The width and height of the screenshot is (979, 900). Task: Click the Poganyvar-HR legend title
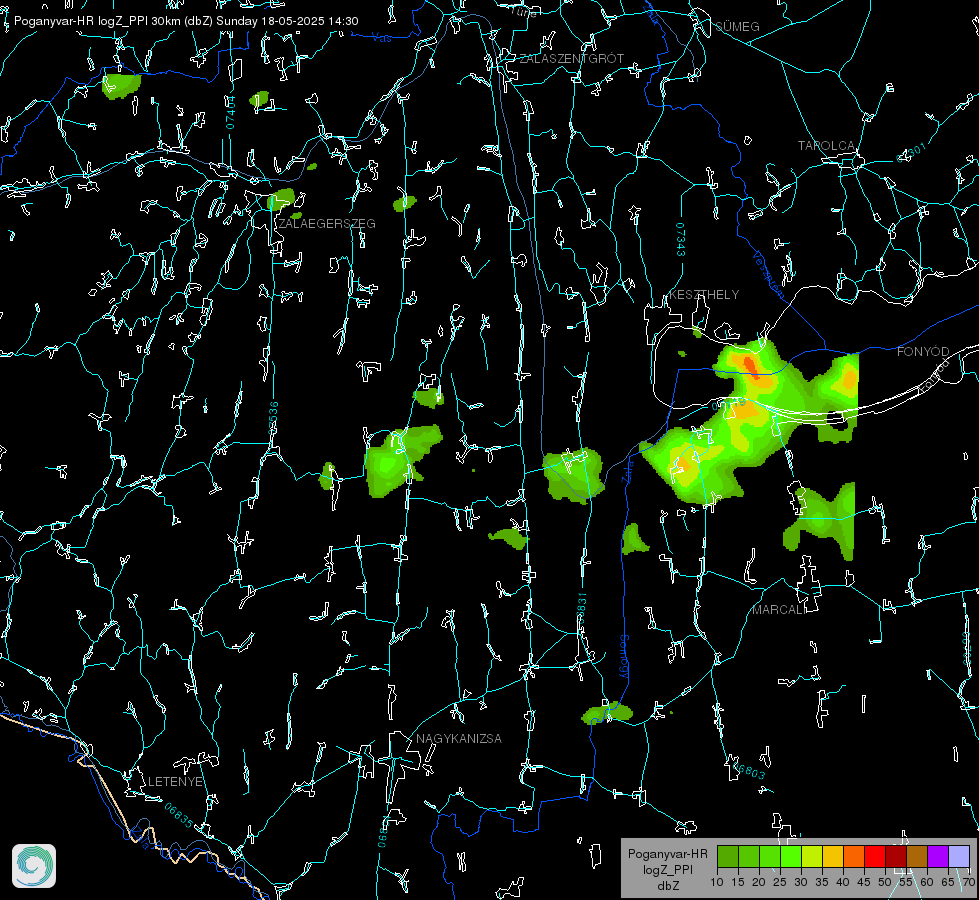coord(667,853)
